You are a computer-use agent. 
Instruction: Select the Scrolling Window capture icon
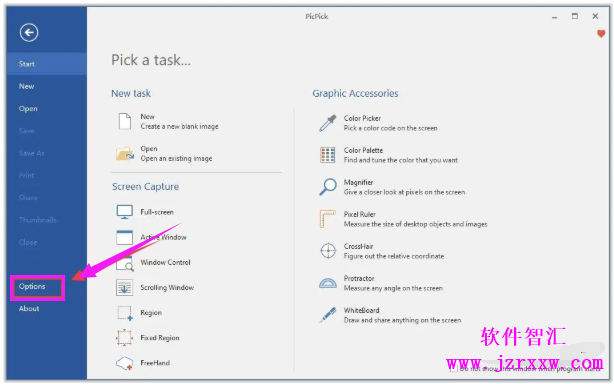click(x=125, y=288)
